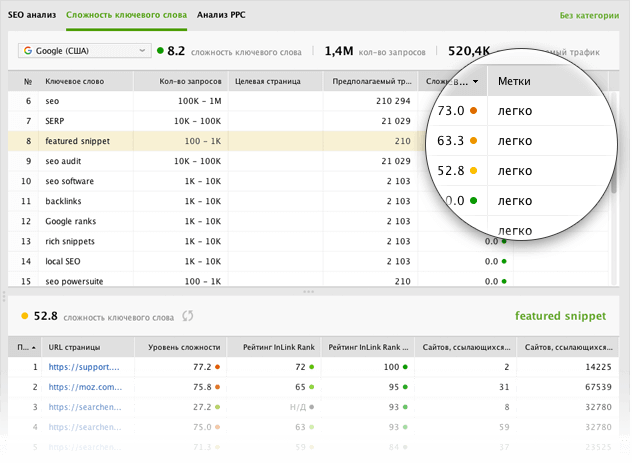This screenshot has width=632, height=463.
Task: Click the 67539 linking sites value
Action: point(598,387)
